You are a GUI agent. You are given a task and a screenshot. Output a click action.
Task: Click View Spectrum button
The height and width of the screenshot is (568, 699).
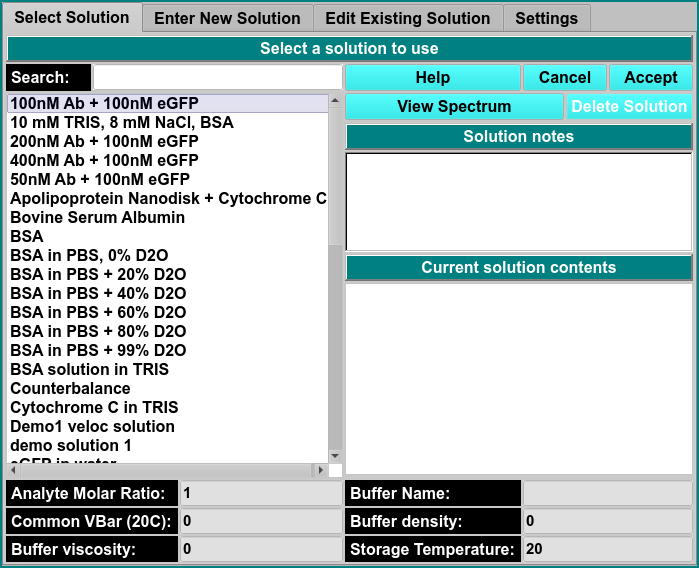click(454, 107)
